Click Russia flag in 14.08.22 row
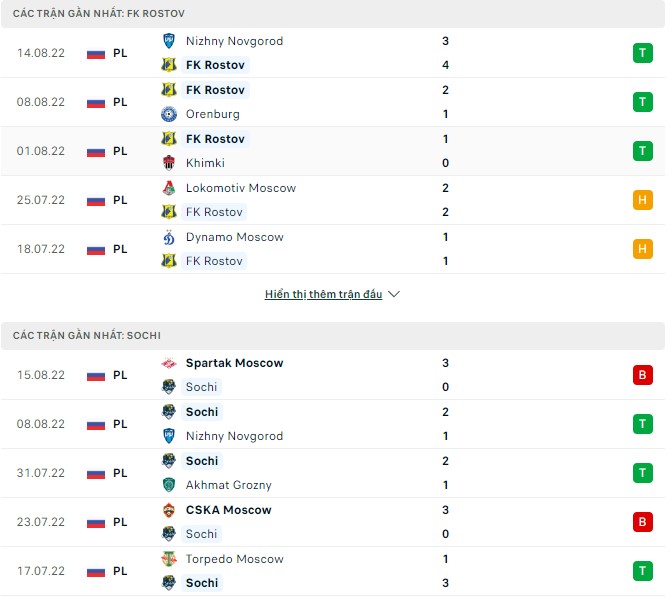The height and width of the screenshot is (598, 672). point(96,54)
